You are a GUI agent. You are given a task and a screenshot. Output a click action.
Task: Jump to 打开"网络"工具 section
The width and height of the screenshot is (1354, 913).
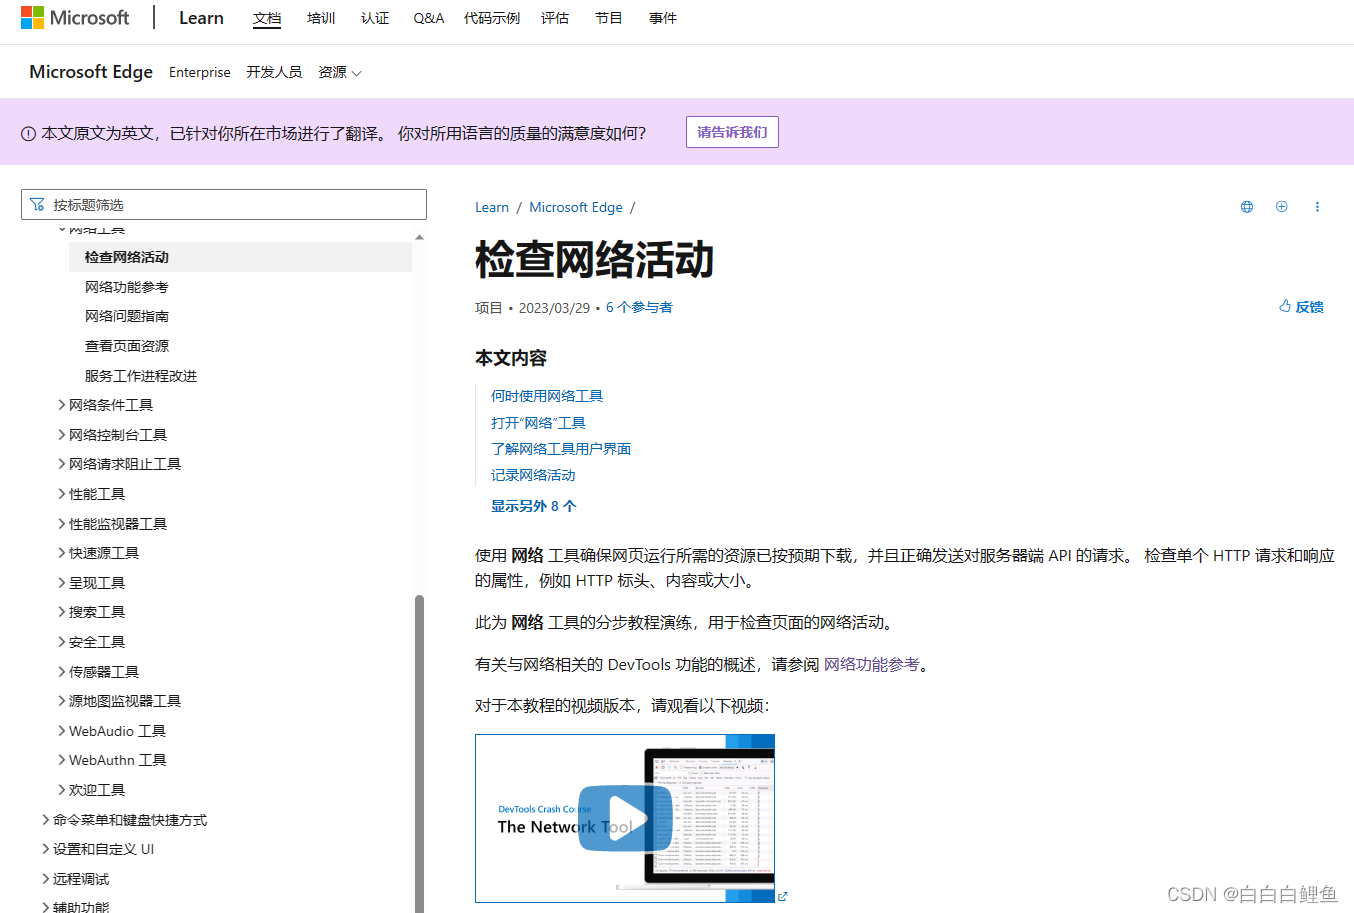538,423
